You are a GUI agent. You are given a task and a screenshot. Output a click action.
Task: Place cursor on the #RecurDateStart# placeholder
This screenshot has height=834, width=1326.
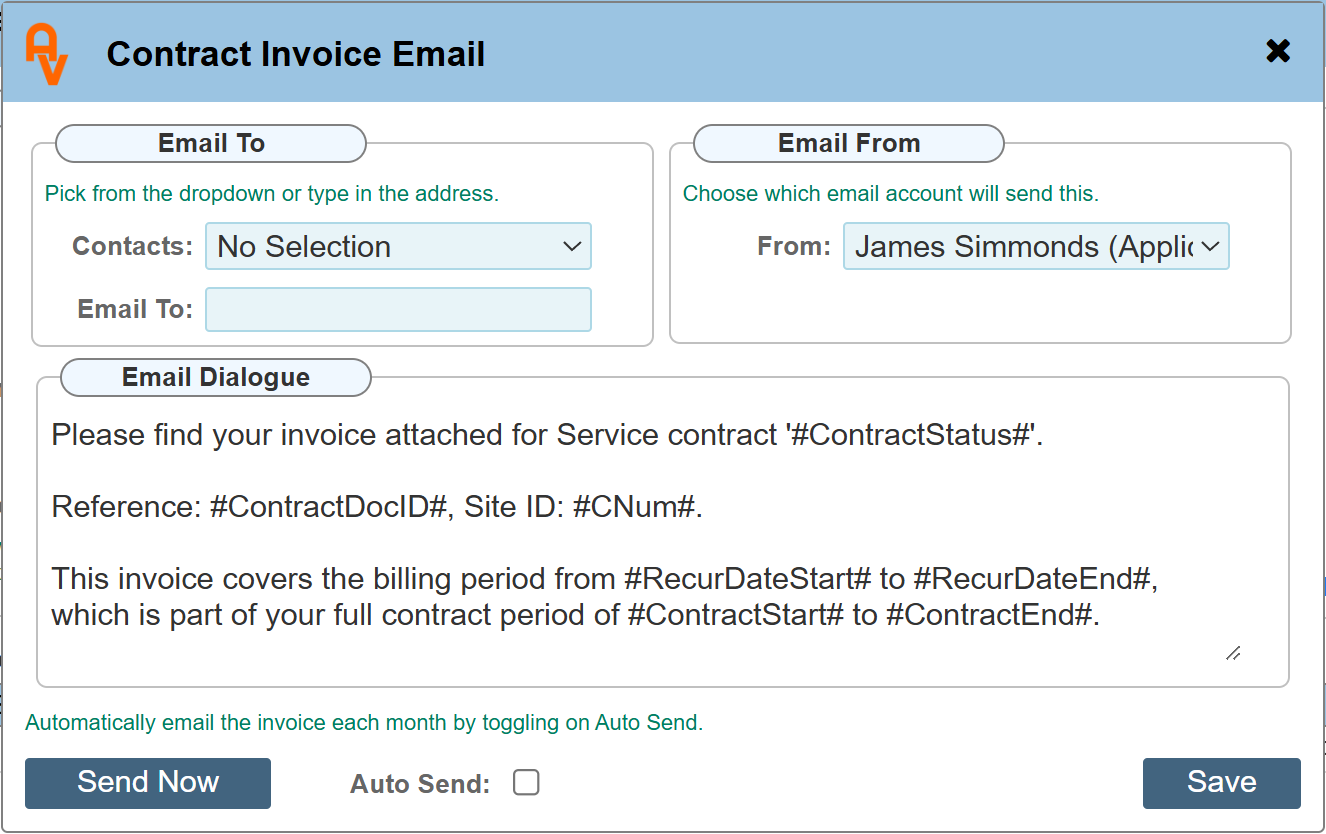pos(740,579)
